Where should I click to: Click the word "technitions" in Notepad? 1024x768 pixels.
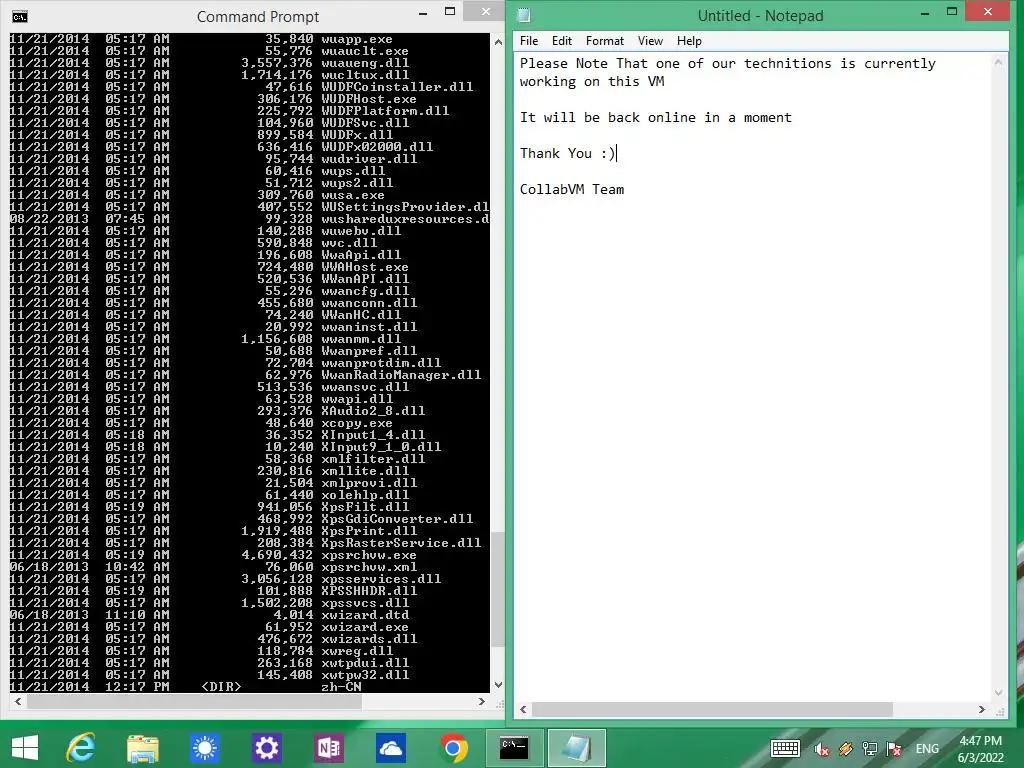point(788,63)
